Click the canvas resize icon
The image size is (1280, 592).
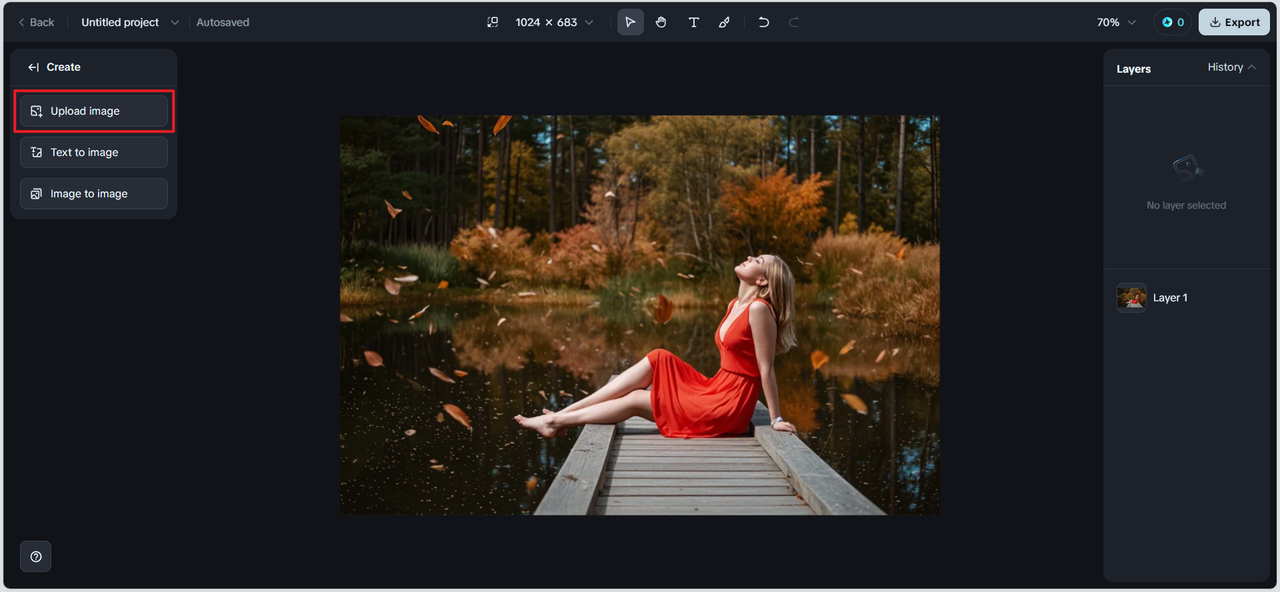(492, 22)
